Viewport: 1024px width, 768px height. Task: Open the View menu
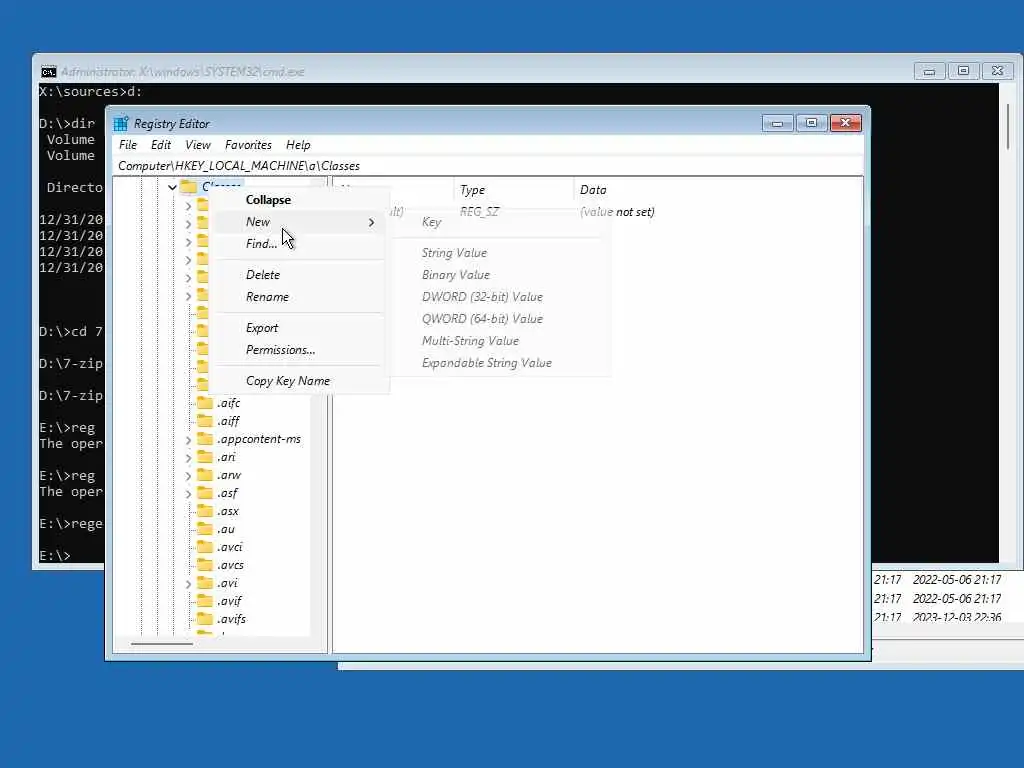point(198,145)
